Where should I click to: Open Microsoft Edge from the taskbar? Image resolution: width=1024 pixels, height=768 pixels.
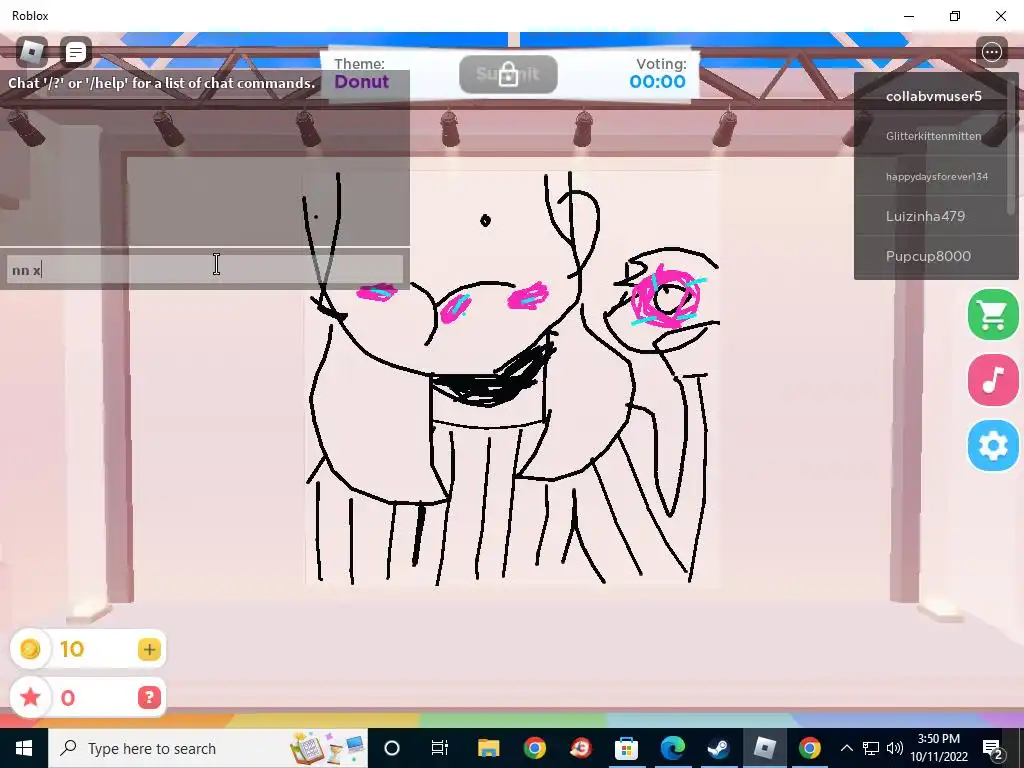672,748
